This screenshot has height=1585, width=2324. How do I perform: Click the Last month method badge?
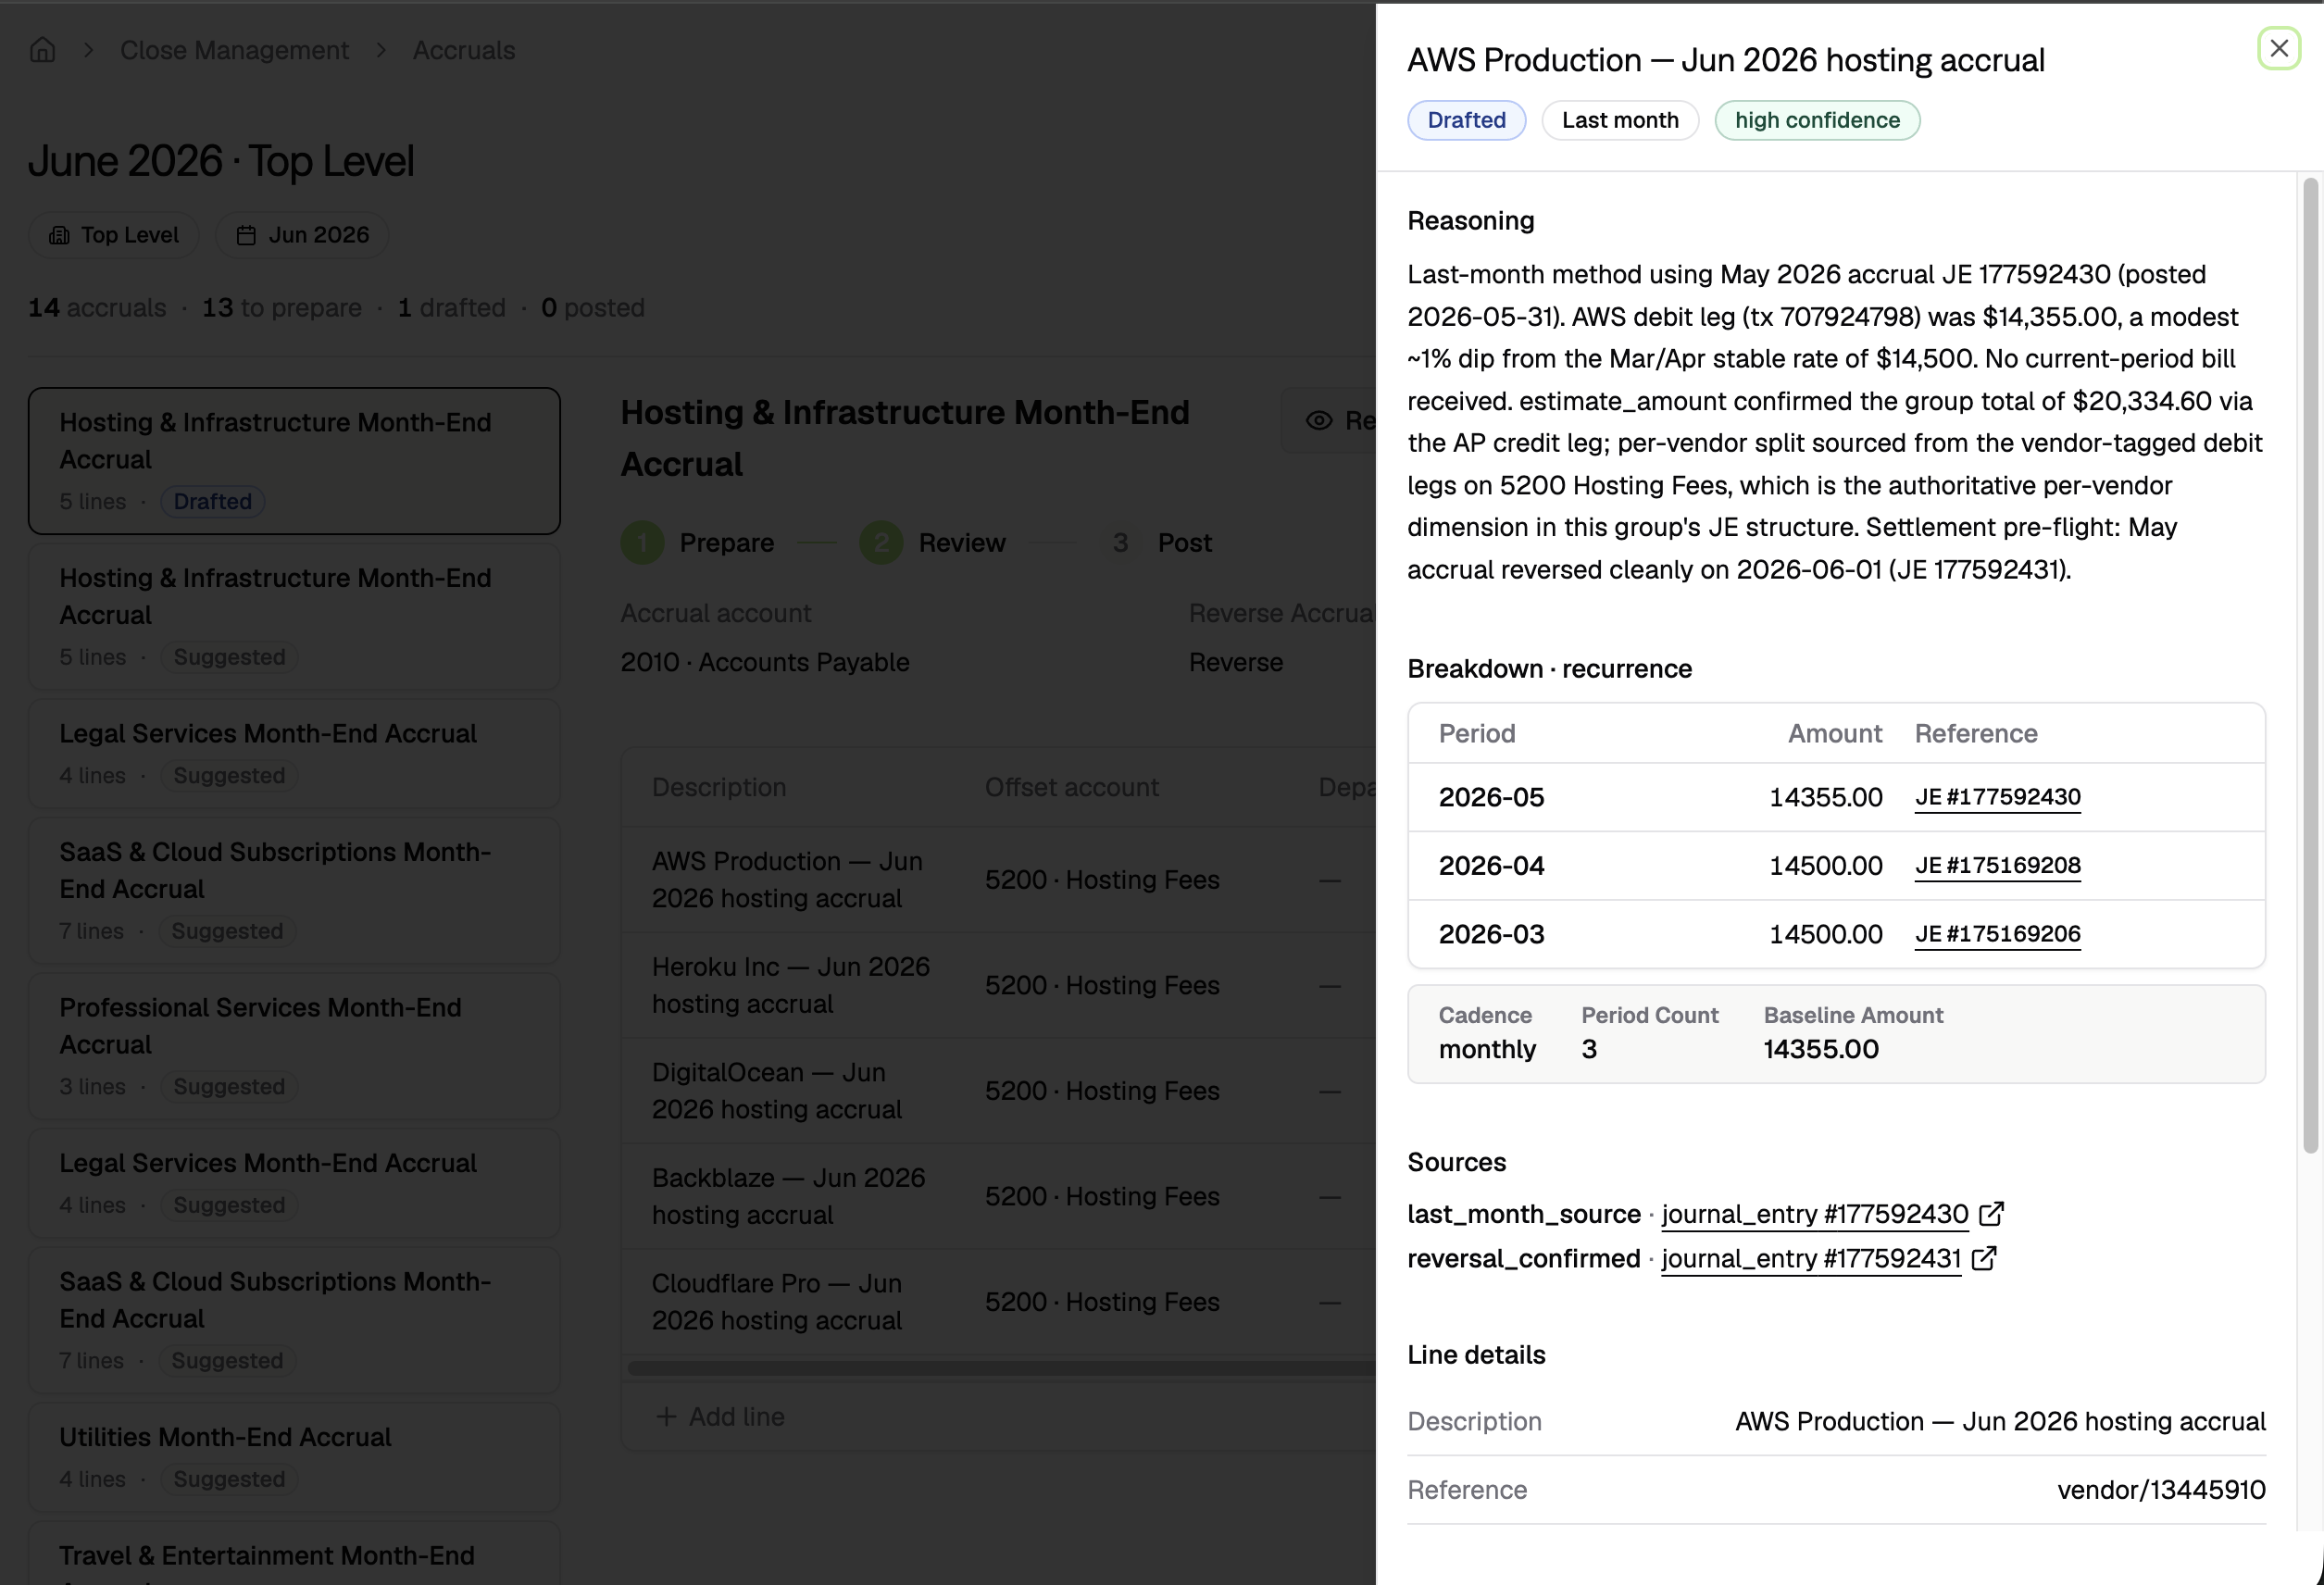(1620, 120)
